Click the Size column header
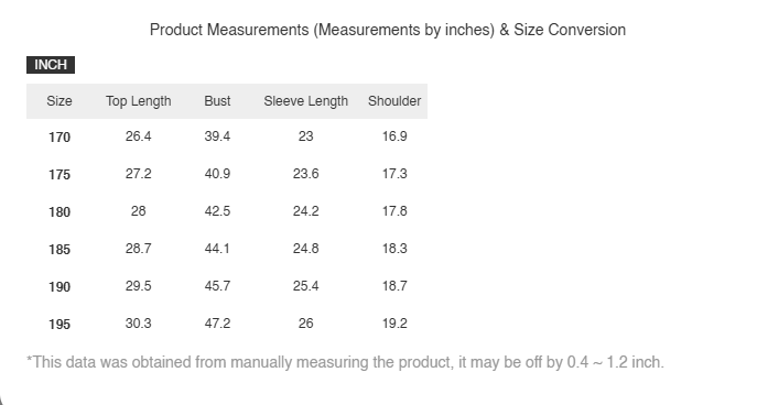Screen dimensions: 768x405 (x=59, y=101)
